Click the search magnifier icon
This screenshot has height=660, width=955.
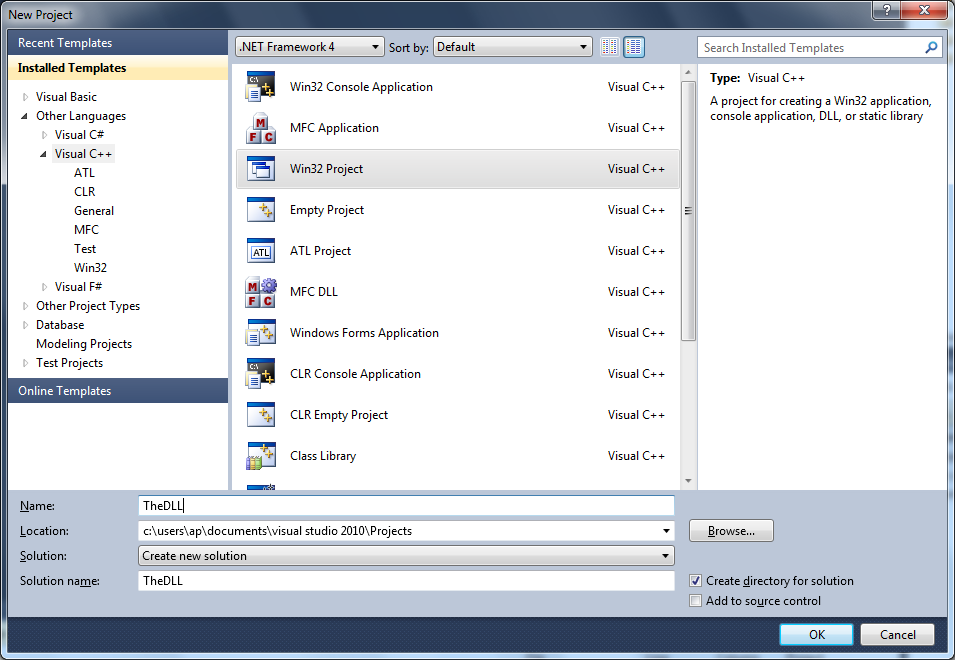click(x=931, y=47)
